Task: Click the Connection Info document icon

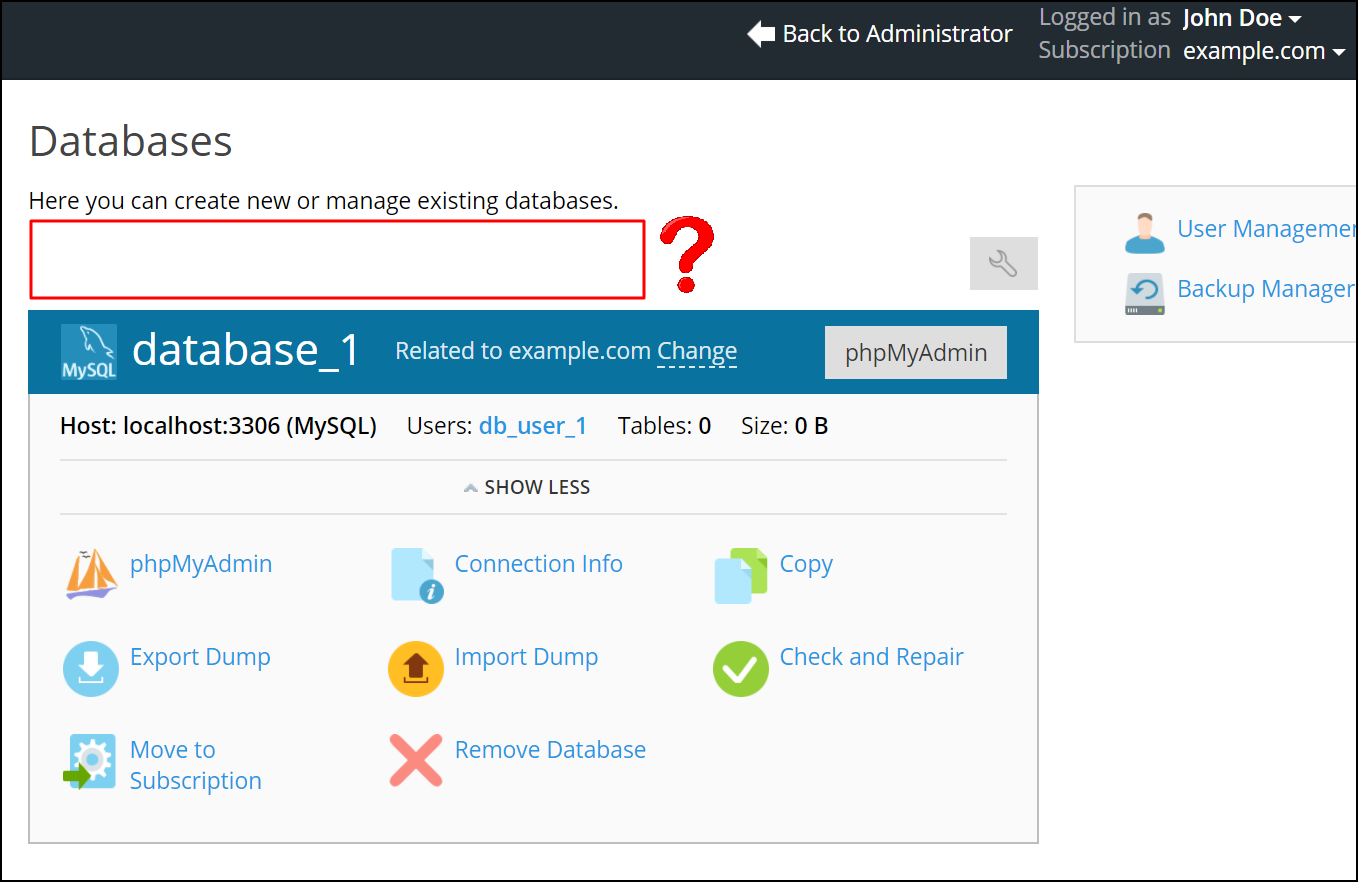Action: (416, 575)
